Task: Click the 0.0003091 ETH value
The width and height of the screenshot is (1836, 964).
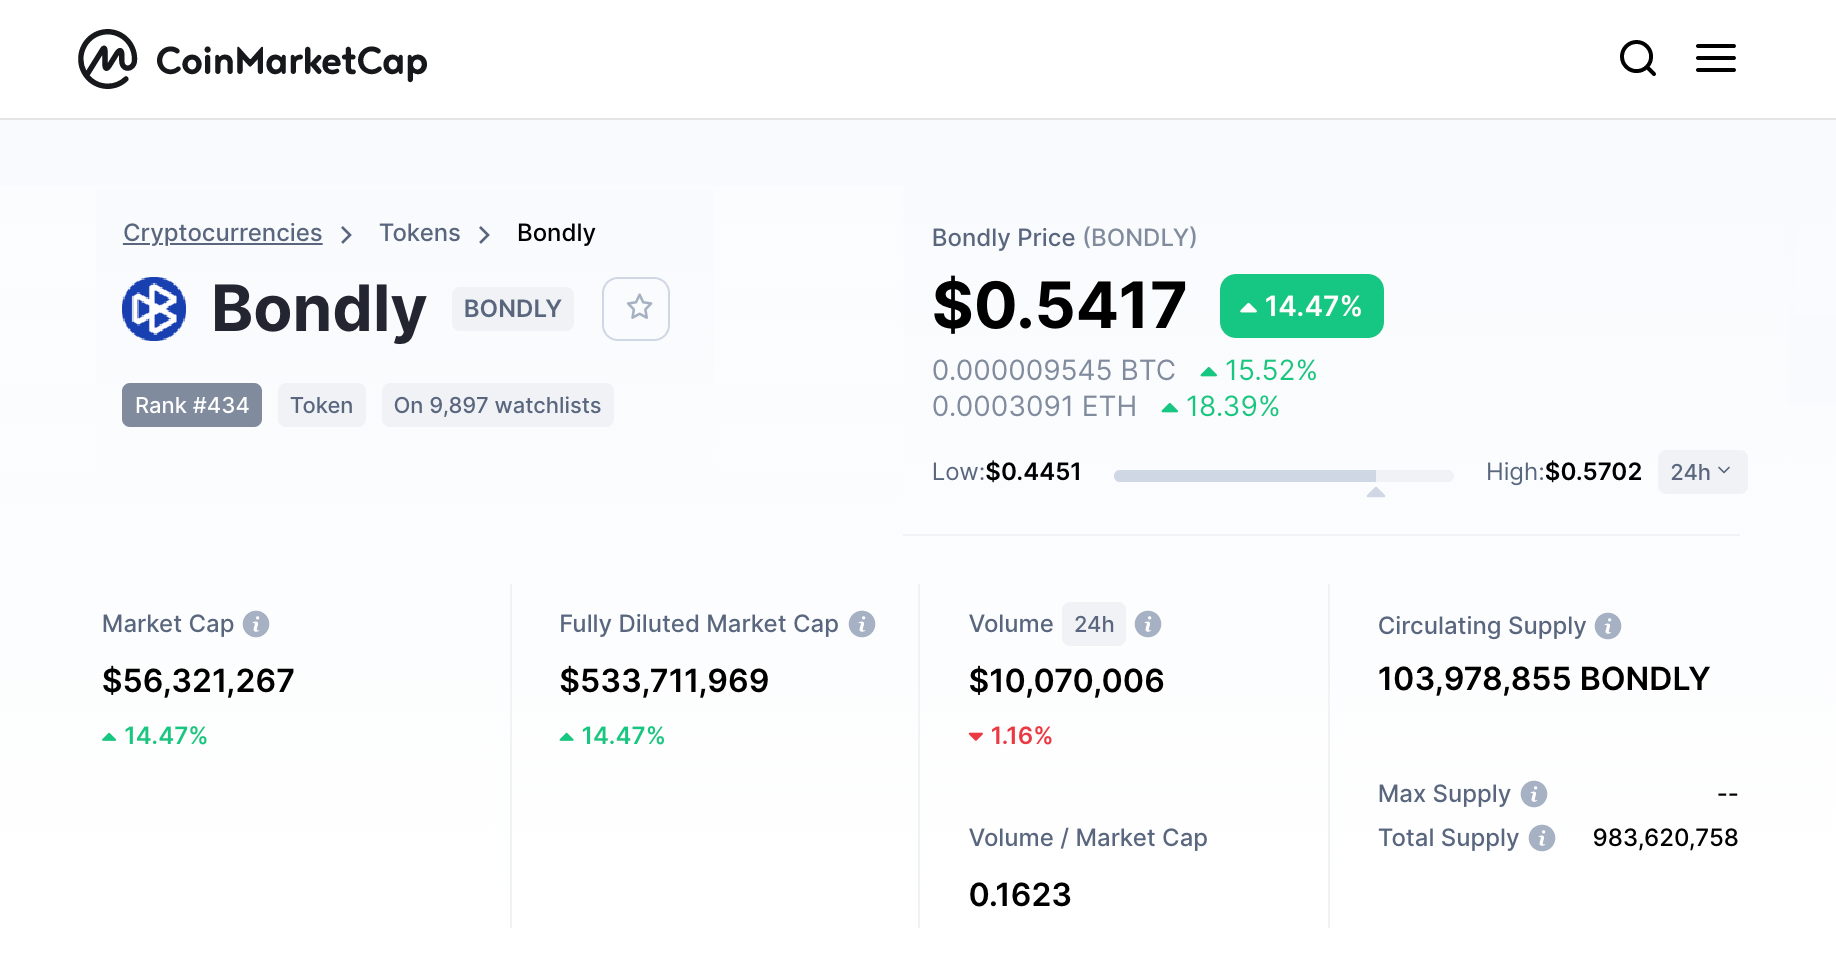Action: tap(1034, 406)
